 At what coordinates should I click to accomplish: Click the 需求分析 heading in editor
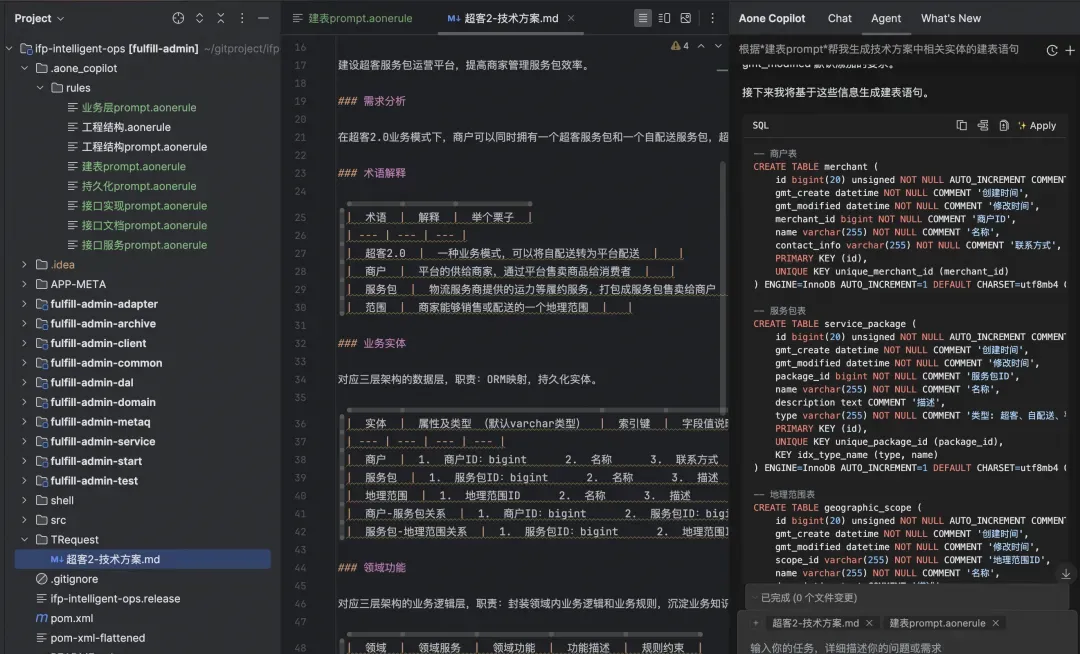pyautogui.click(x=384, y=101)
